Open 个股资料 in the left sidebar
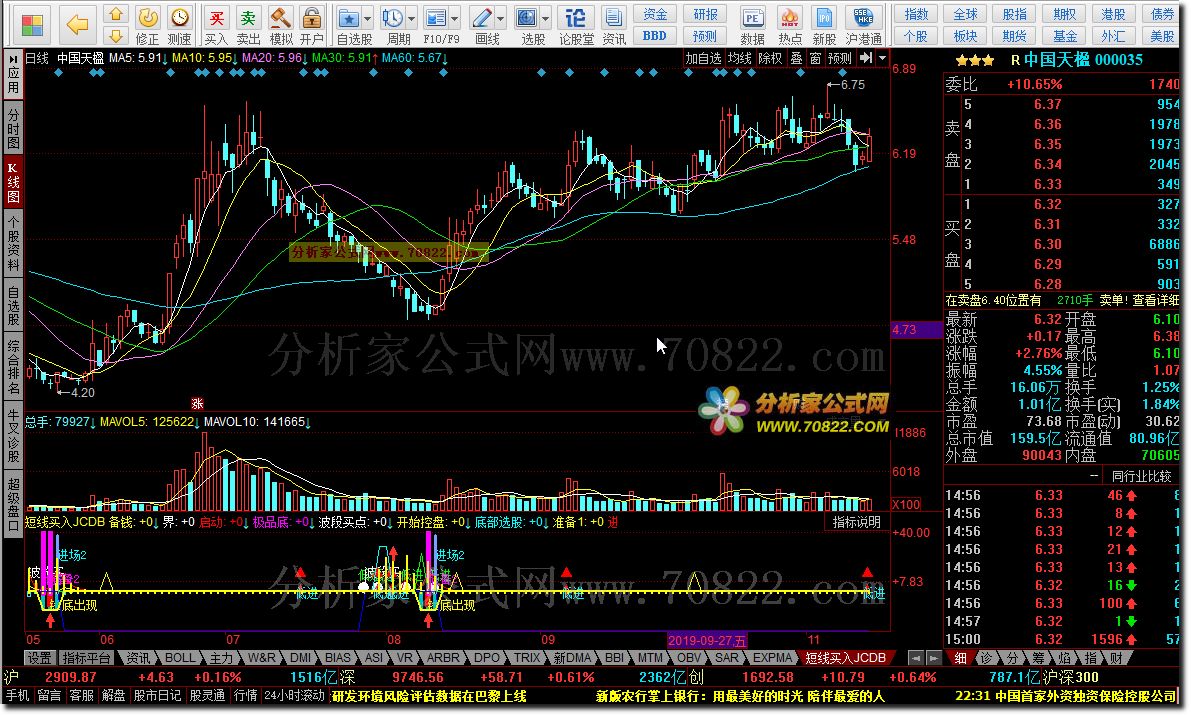Image resolution: width=1191 pixels, height=715 pixels. tap(13, 243)
